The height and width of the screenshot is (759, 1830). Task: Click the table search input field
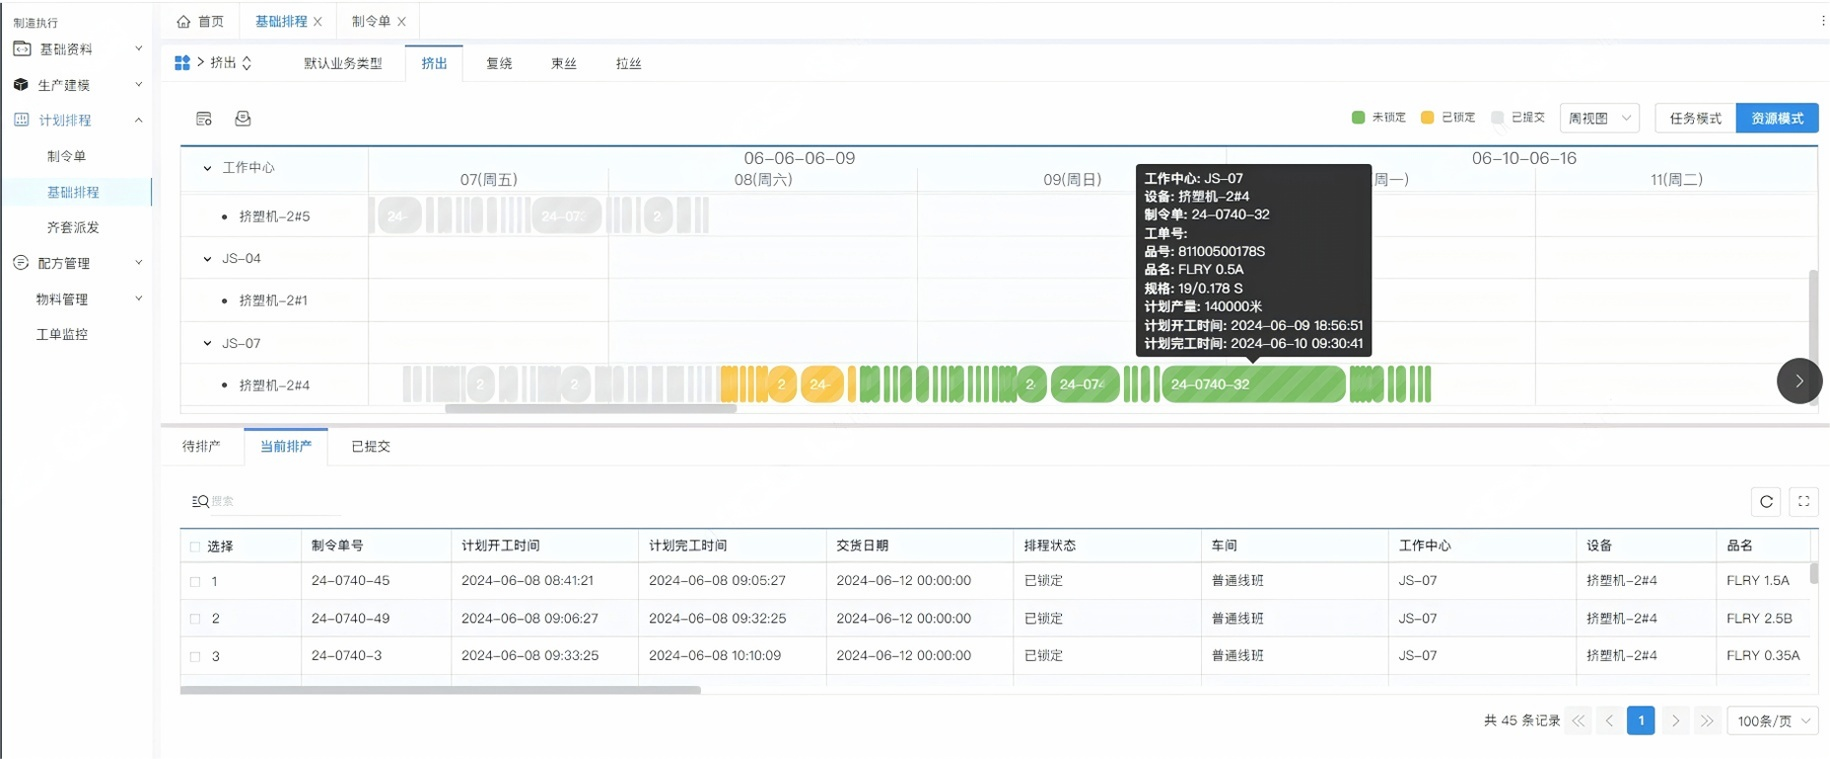(275, 501)
